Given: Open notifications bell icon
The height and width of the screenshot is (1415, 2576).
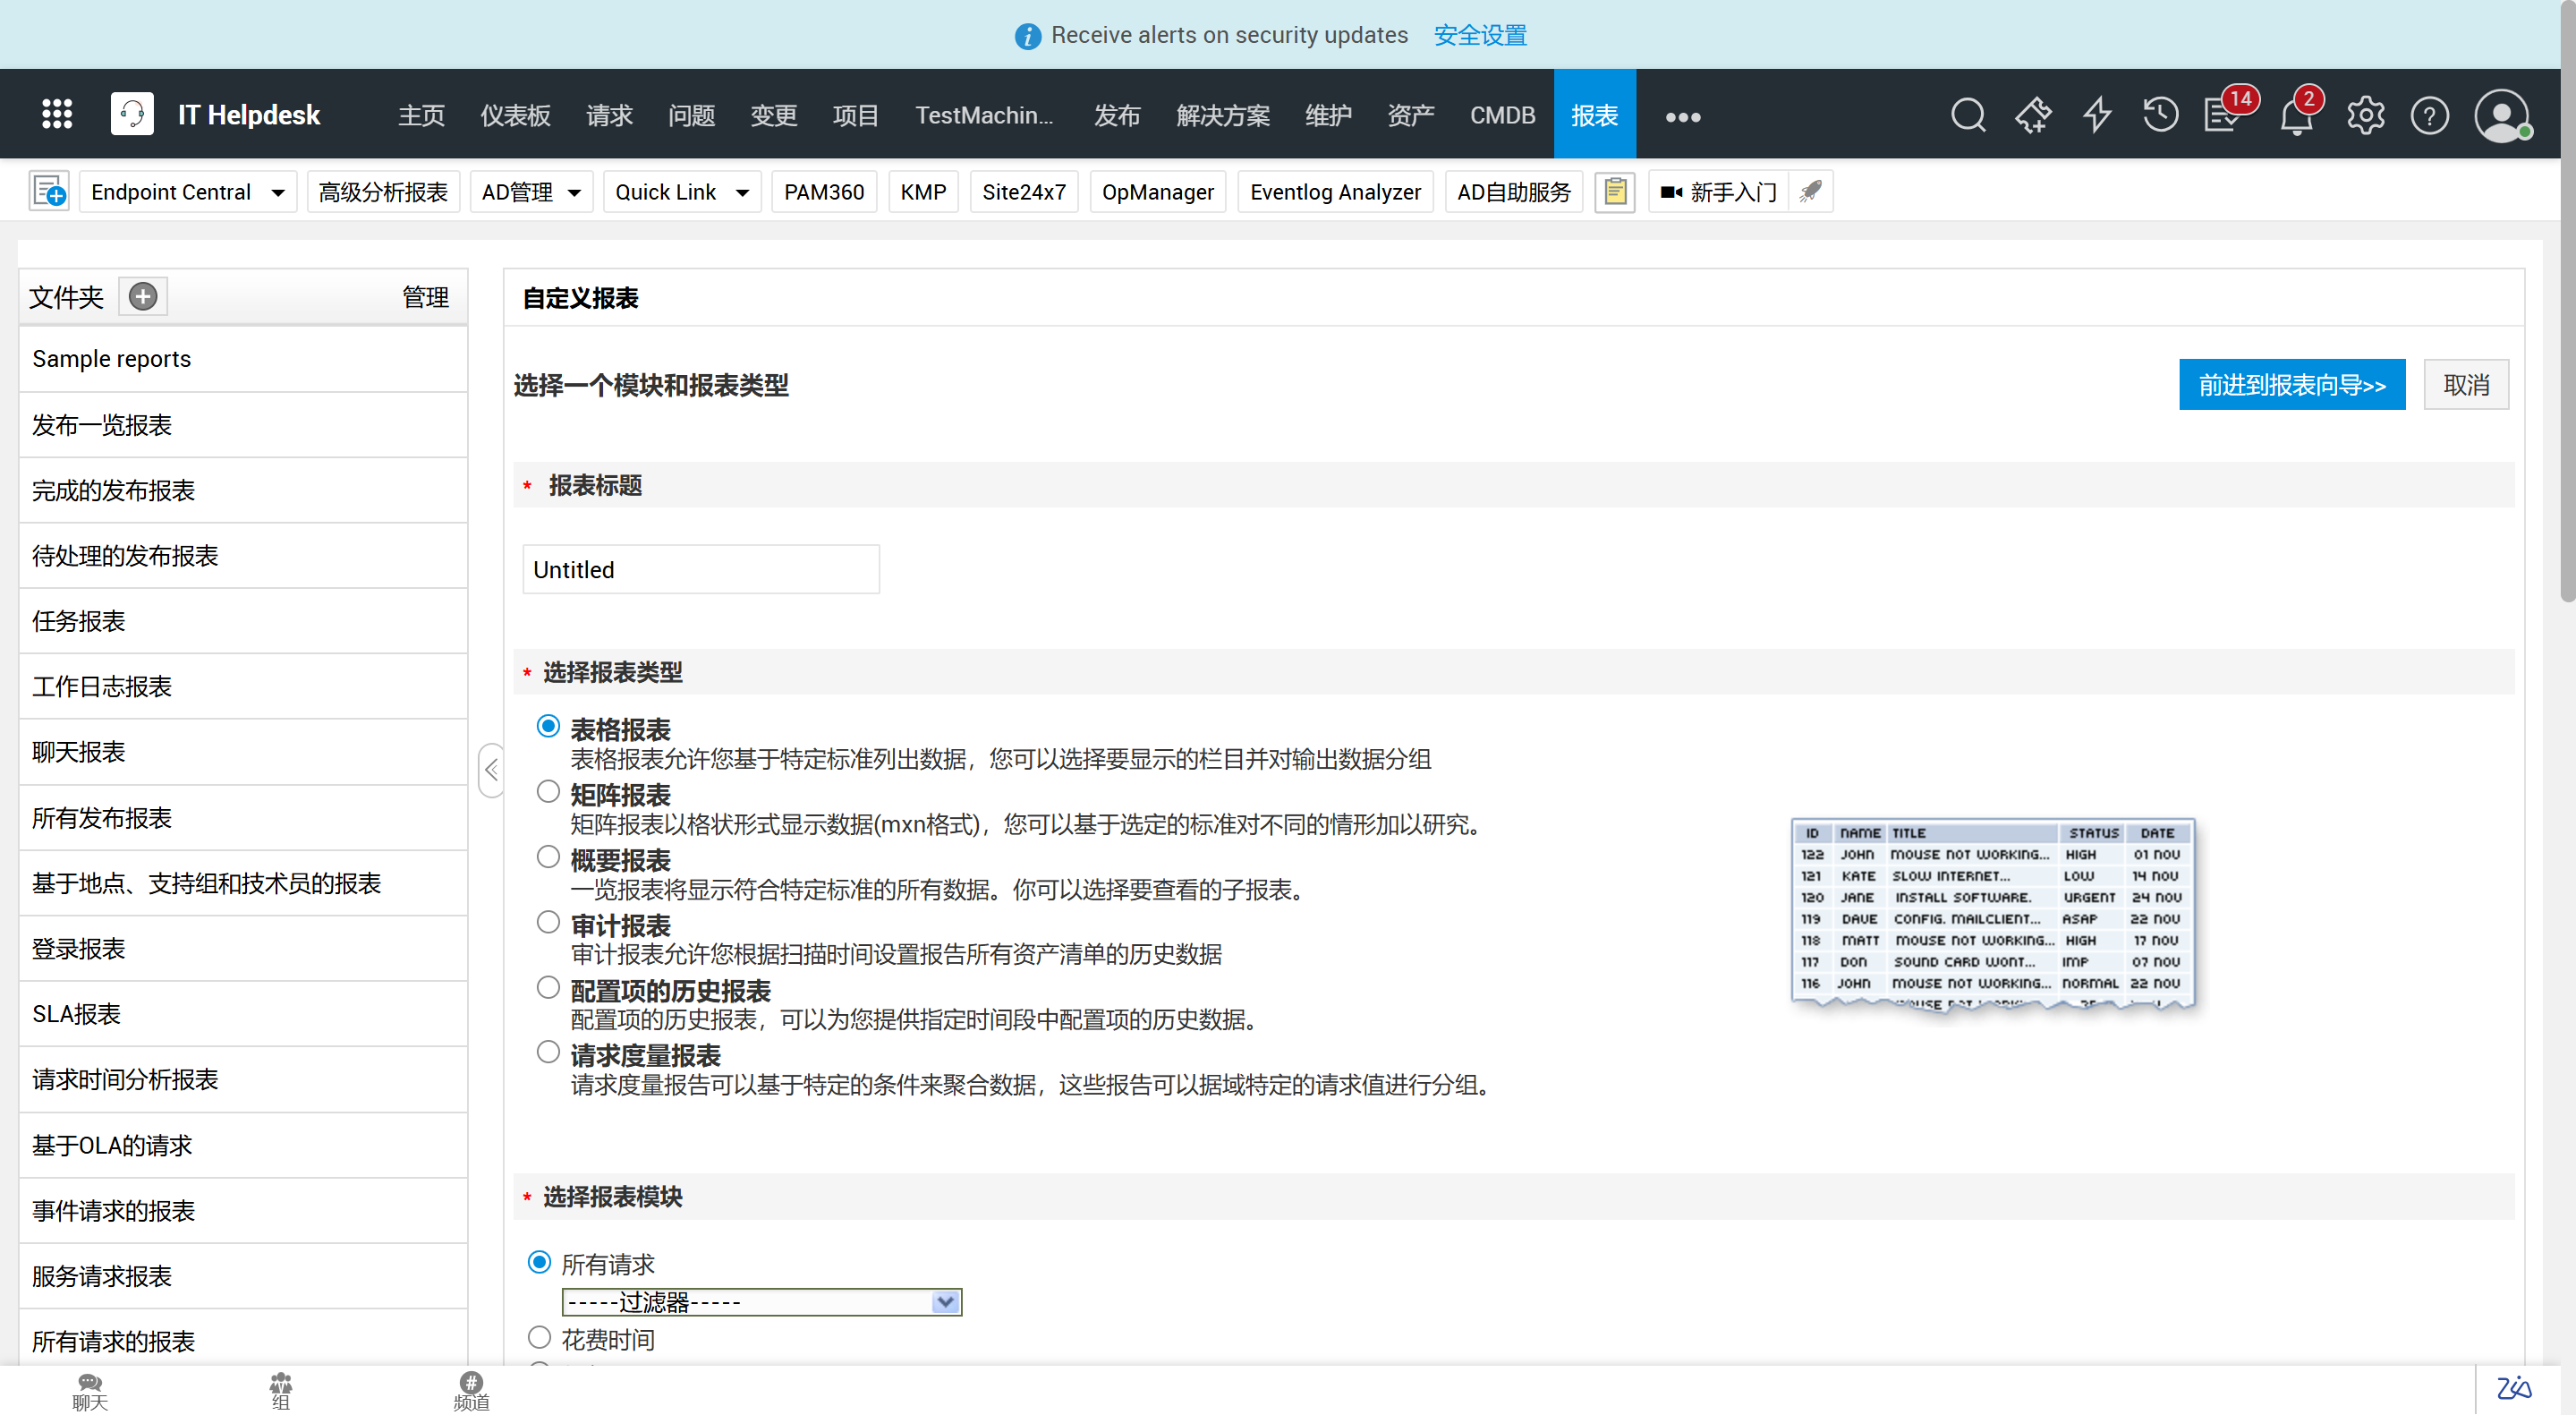Looking at the screenshot, I should pos(2295,117).
